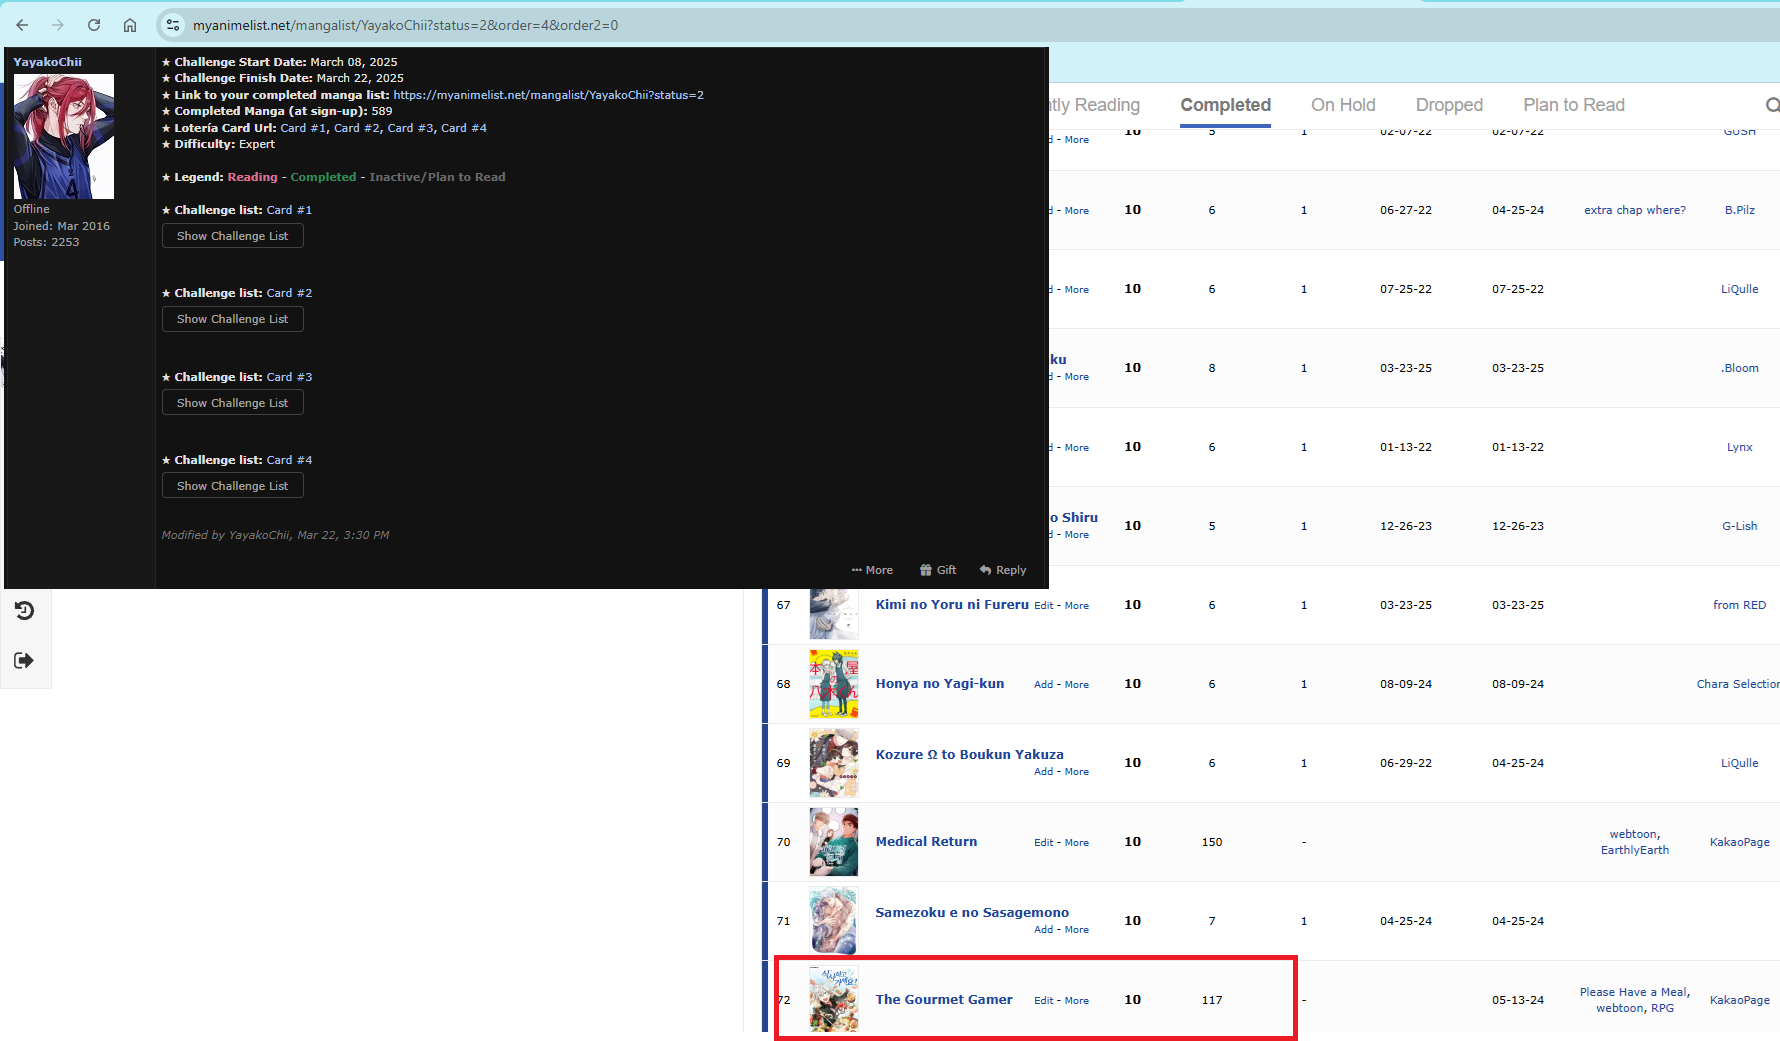The height and width of the screenshot is (1041, 1780).
Task: Click the sign-out icon in left sidebar
Action: tap(24, 660)
